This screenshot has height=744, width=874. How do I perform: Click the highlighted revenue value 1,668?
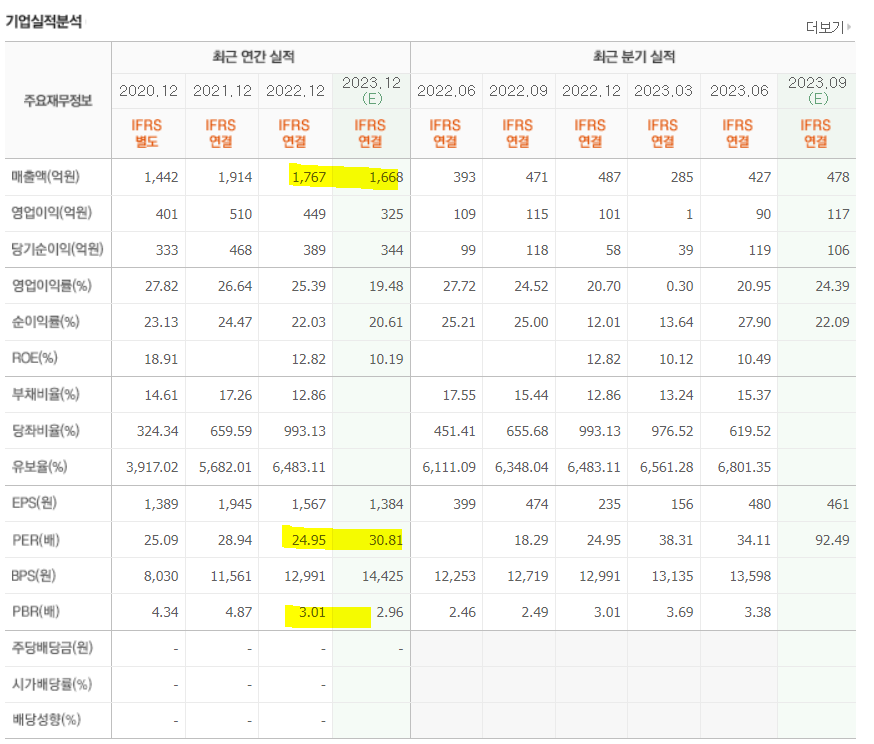[386, 177]
